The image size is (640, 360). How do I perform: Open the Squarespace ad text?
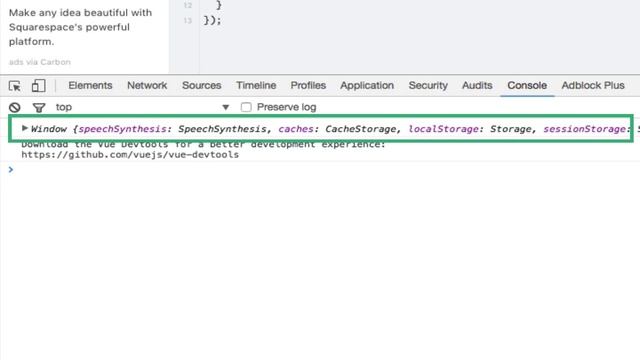pyautogui.click(x=80, y=27)
